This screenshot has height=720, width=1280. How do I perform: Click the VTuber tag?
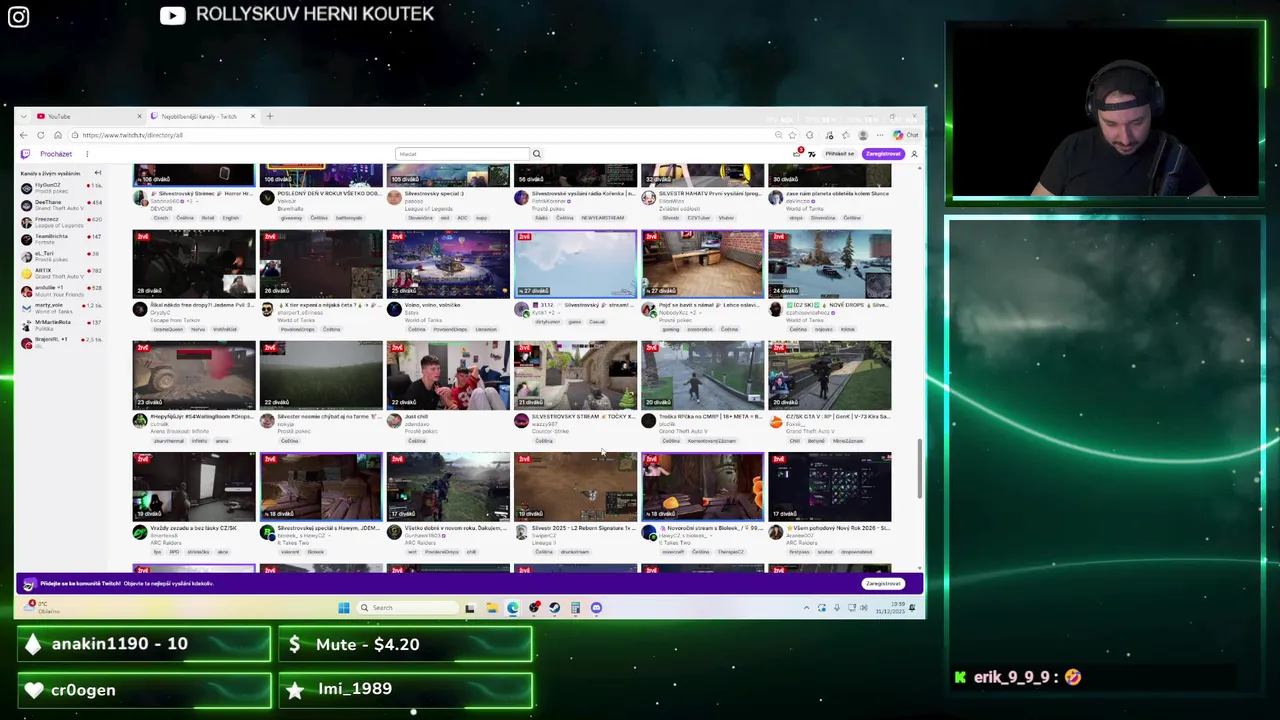point(725,218)
